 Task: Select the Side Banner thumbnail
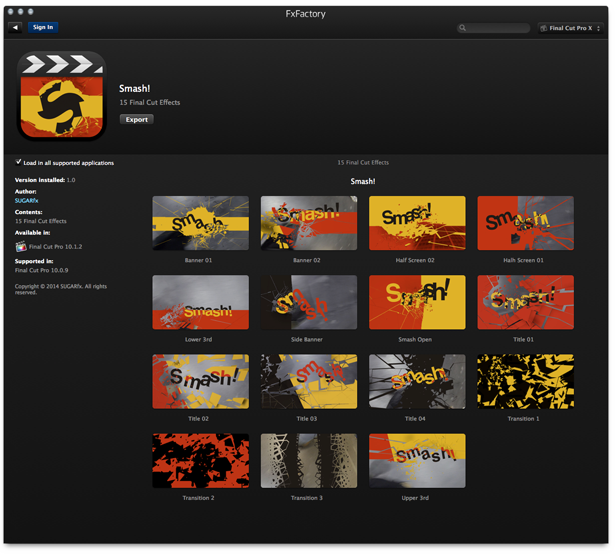(x=309, y=302)
